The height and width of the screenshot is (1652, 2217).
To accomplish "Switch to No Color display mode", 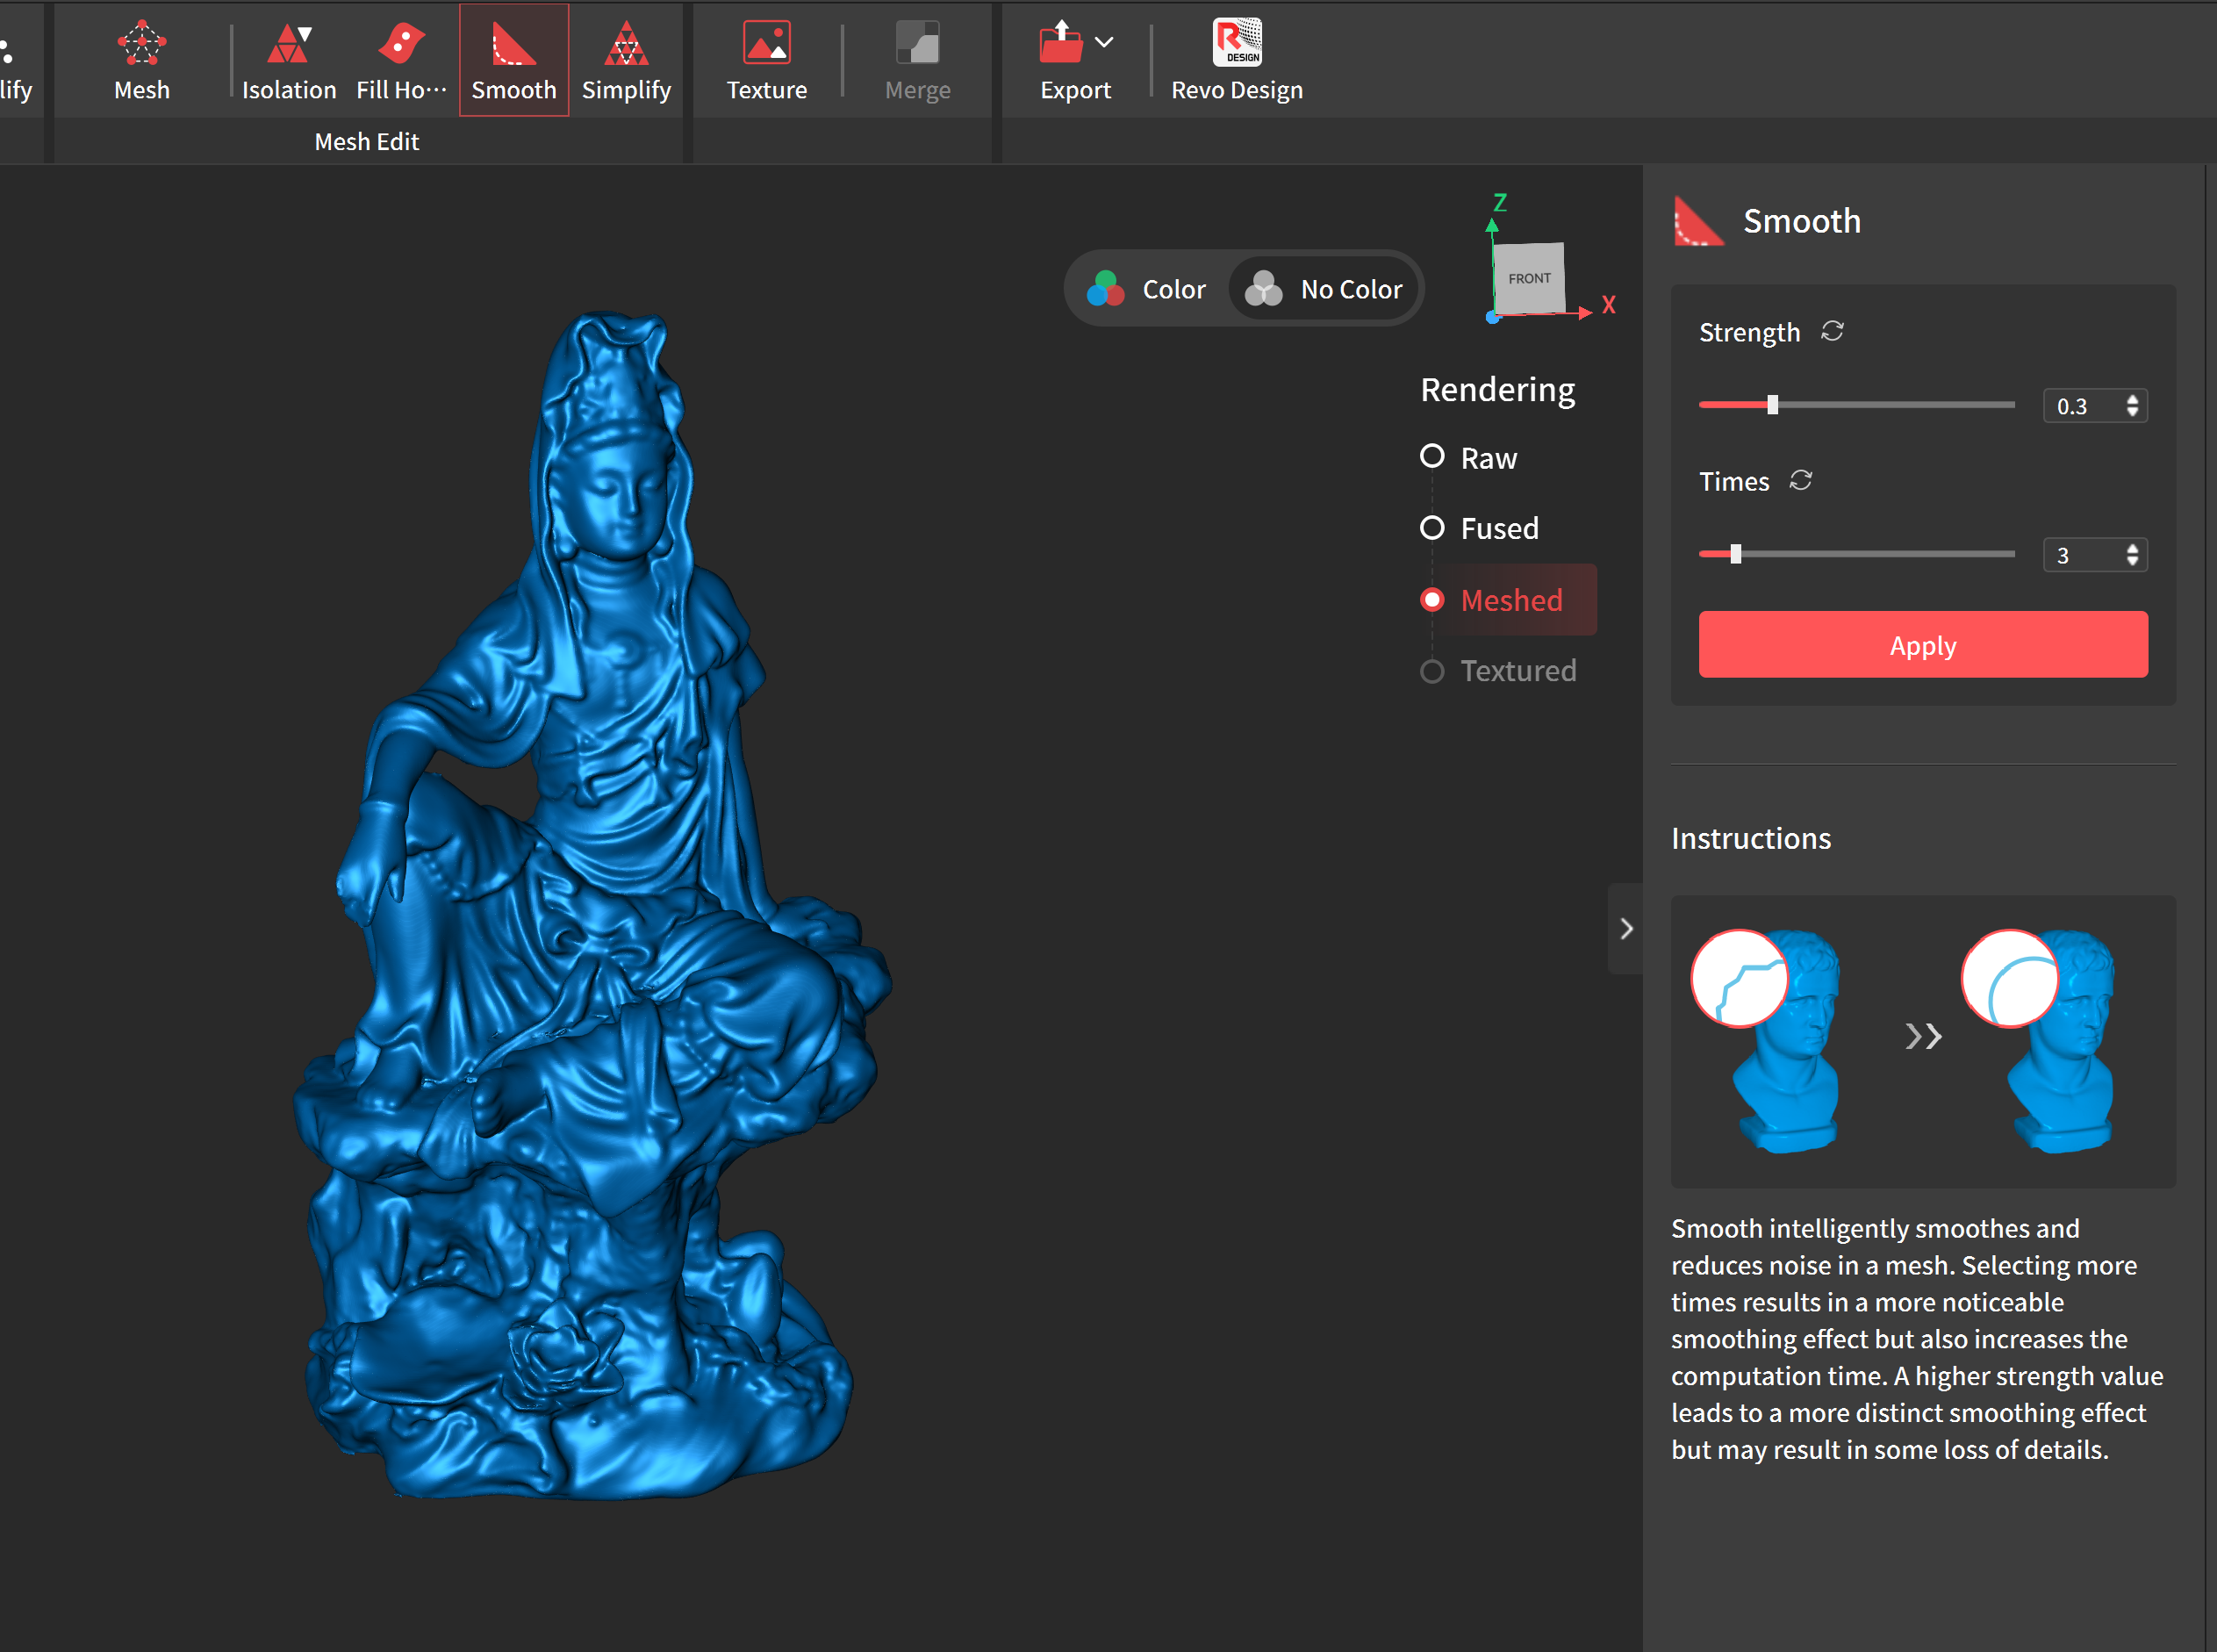I will click(1325, 289).
